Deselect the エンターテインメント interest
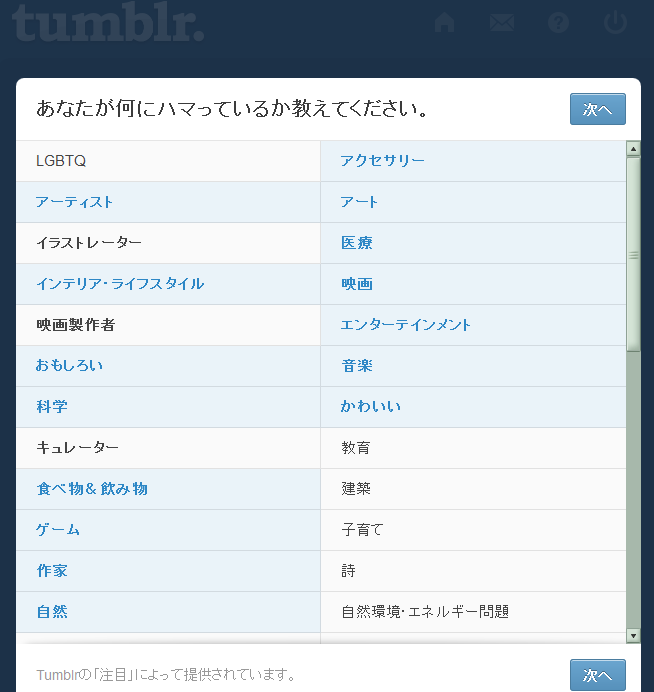This screenshot has width=654, height=692. (473, 325)
